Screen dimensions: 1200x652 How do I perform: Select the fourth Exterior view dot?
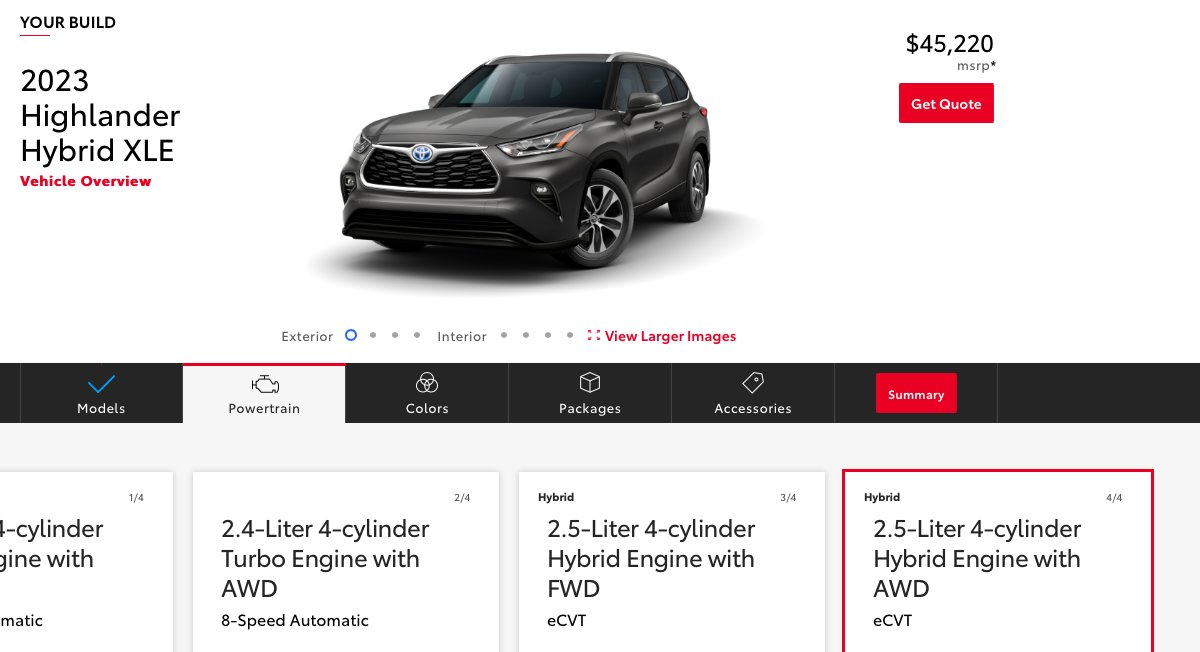417,335
